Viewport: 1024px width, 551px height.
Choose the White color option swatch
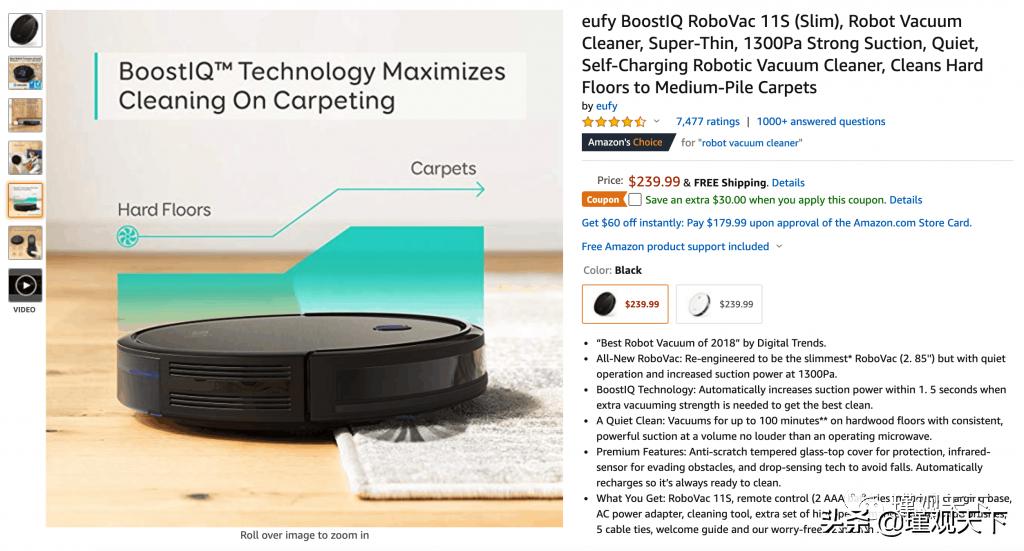718,304
